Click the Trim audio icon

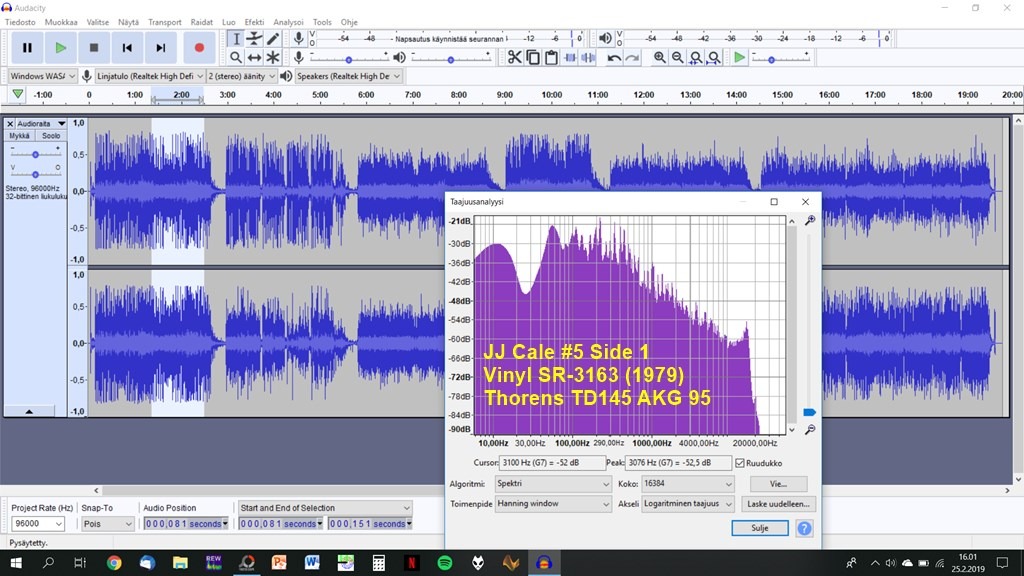[x=570, y=57]
